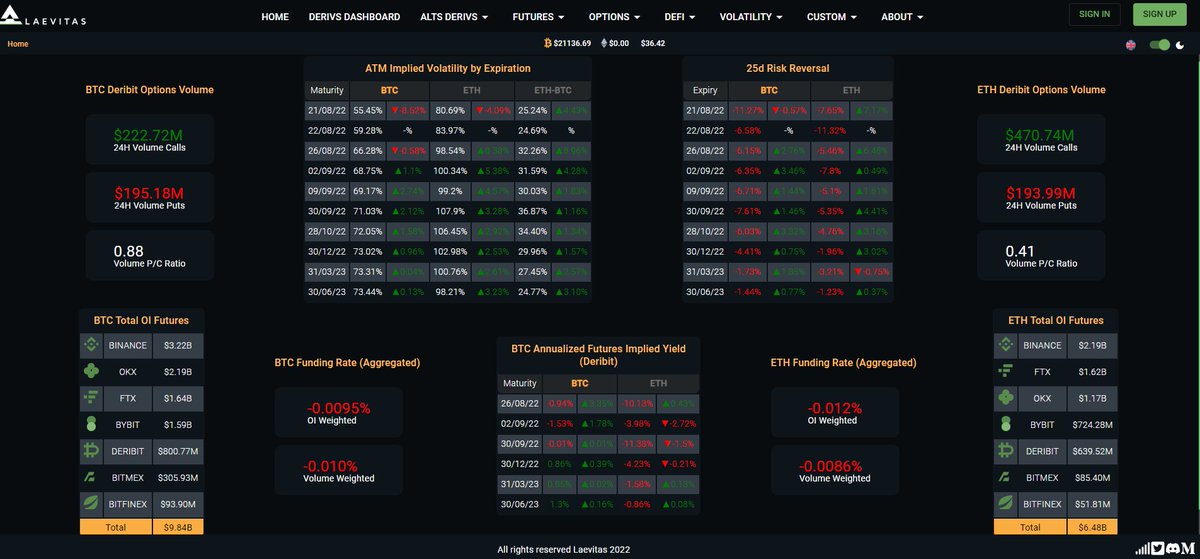
Task: Toggle the green theme switch
Action: point(1160,44)
